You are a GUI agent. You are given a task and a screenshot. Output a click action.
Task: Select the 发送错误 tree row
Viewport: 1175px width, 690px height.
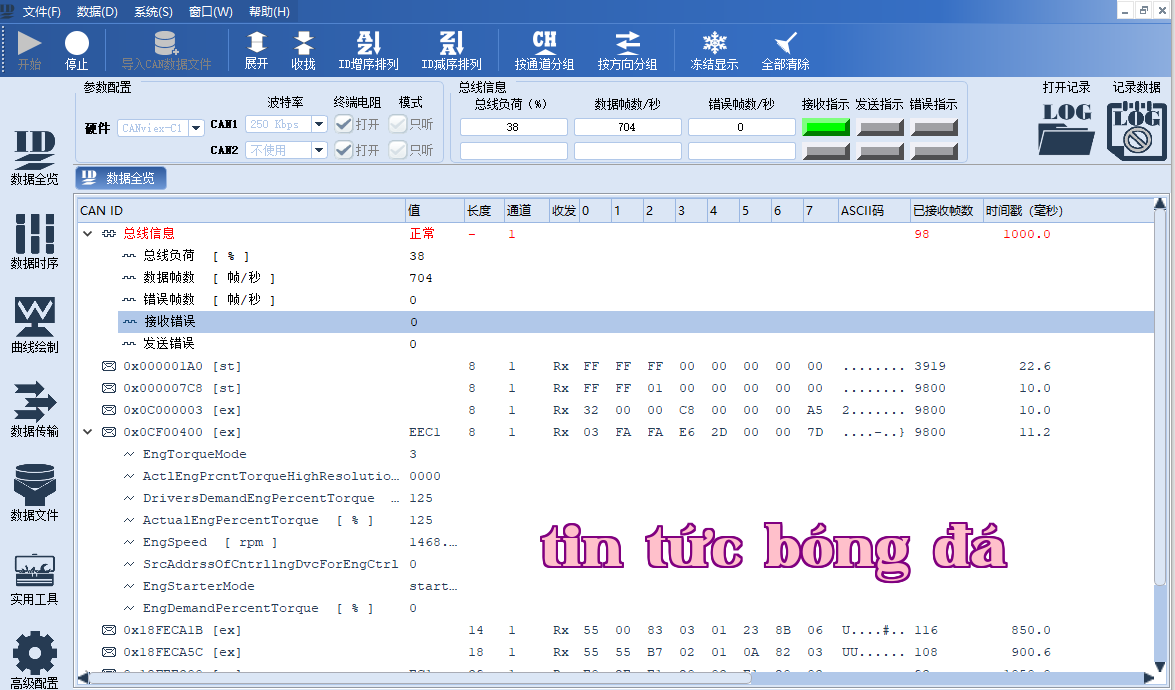(635, 344)
